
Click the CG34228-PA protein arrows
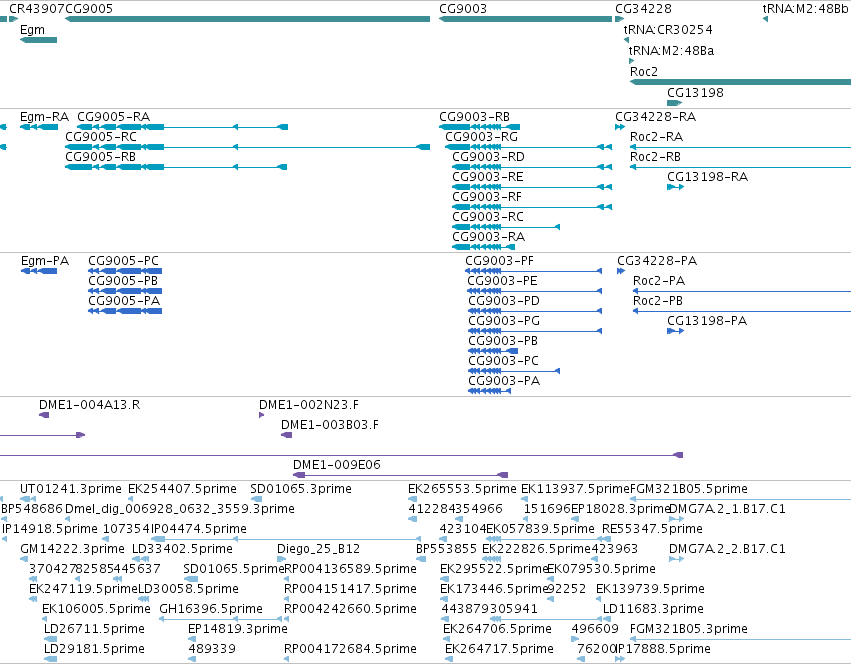621,271
